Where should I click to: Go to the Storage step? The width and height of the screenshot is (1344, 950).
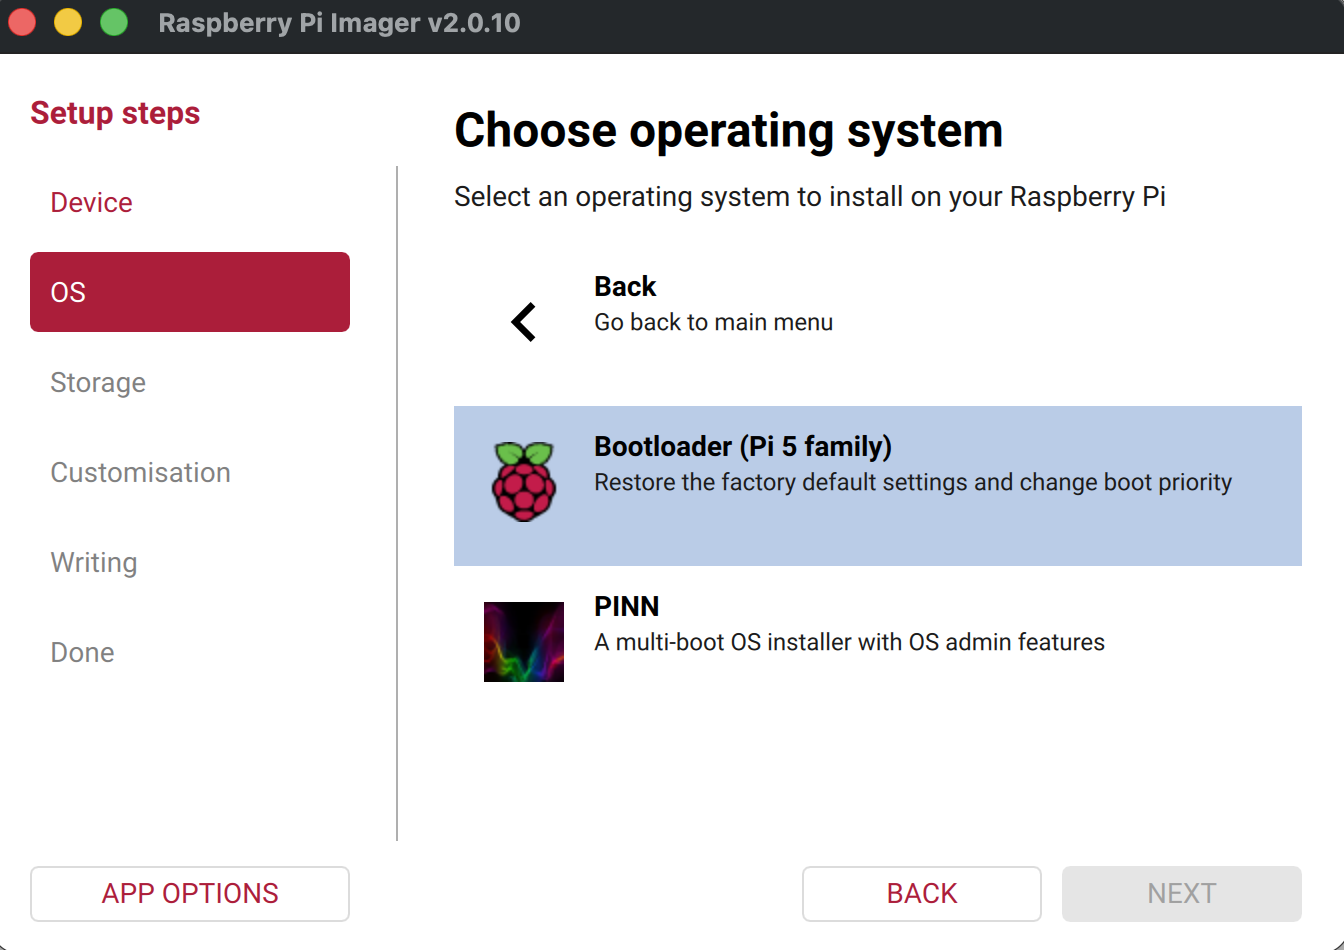tap(190, 382)
